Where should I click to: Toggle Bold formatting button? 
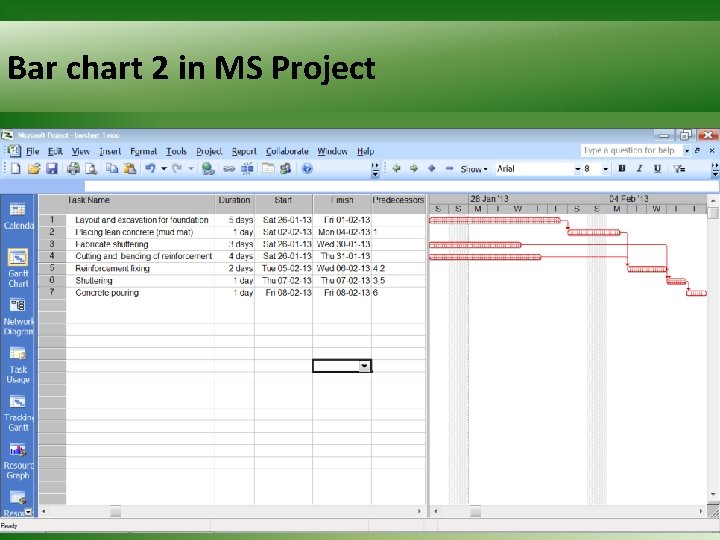[622, 169]
